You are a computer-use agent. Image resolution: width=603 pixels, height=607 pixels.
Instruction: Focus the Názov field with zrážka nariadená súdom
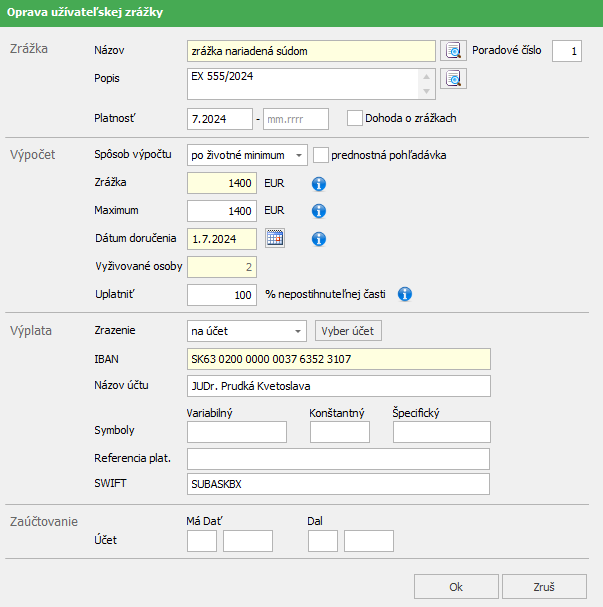click(x=311, y=51)
